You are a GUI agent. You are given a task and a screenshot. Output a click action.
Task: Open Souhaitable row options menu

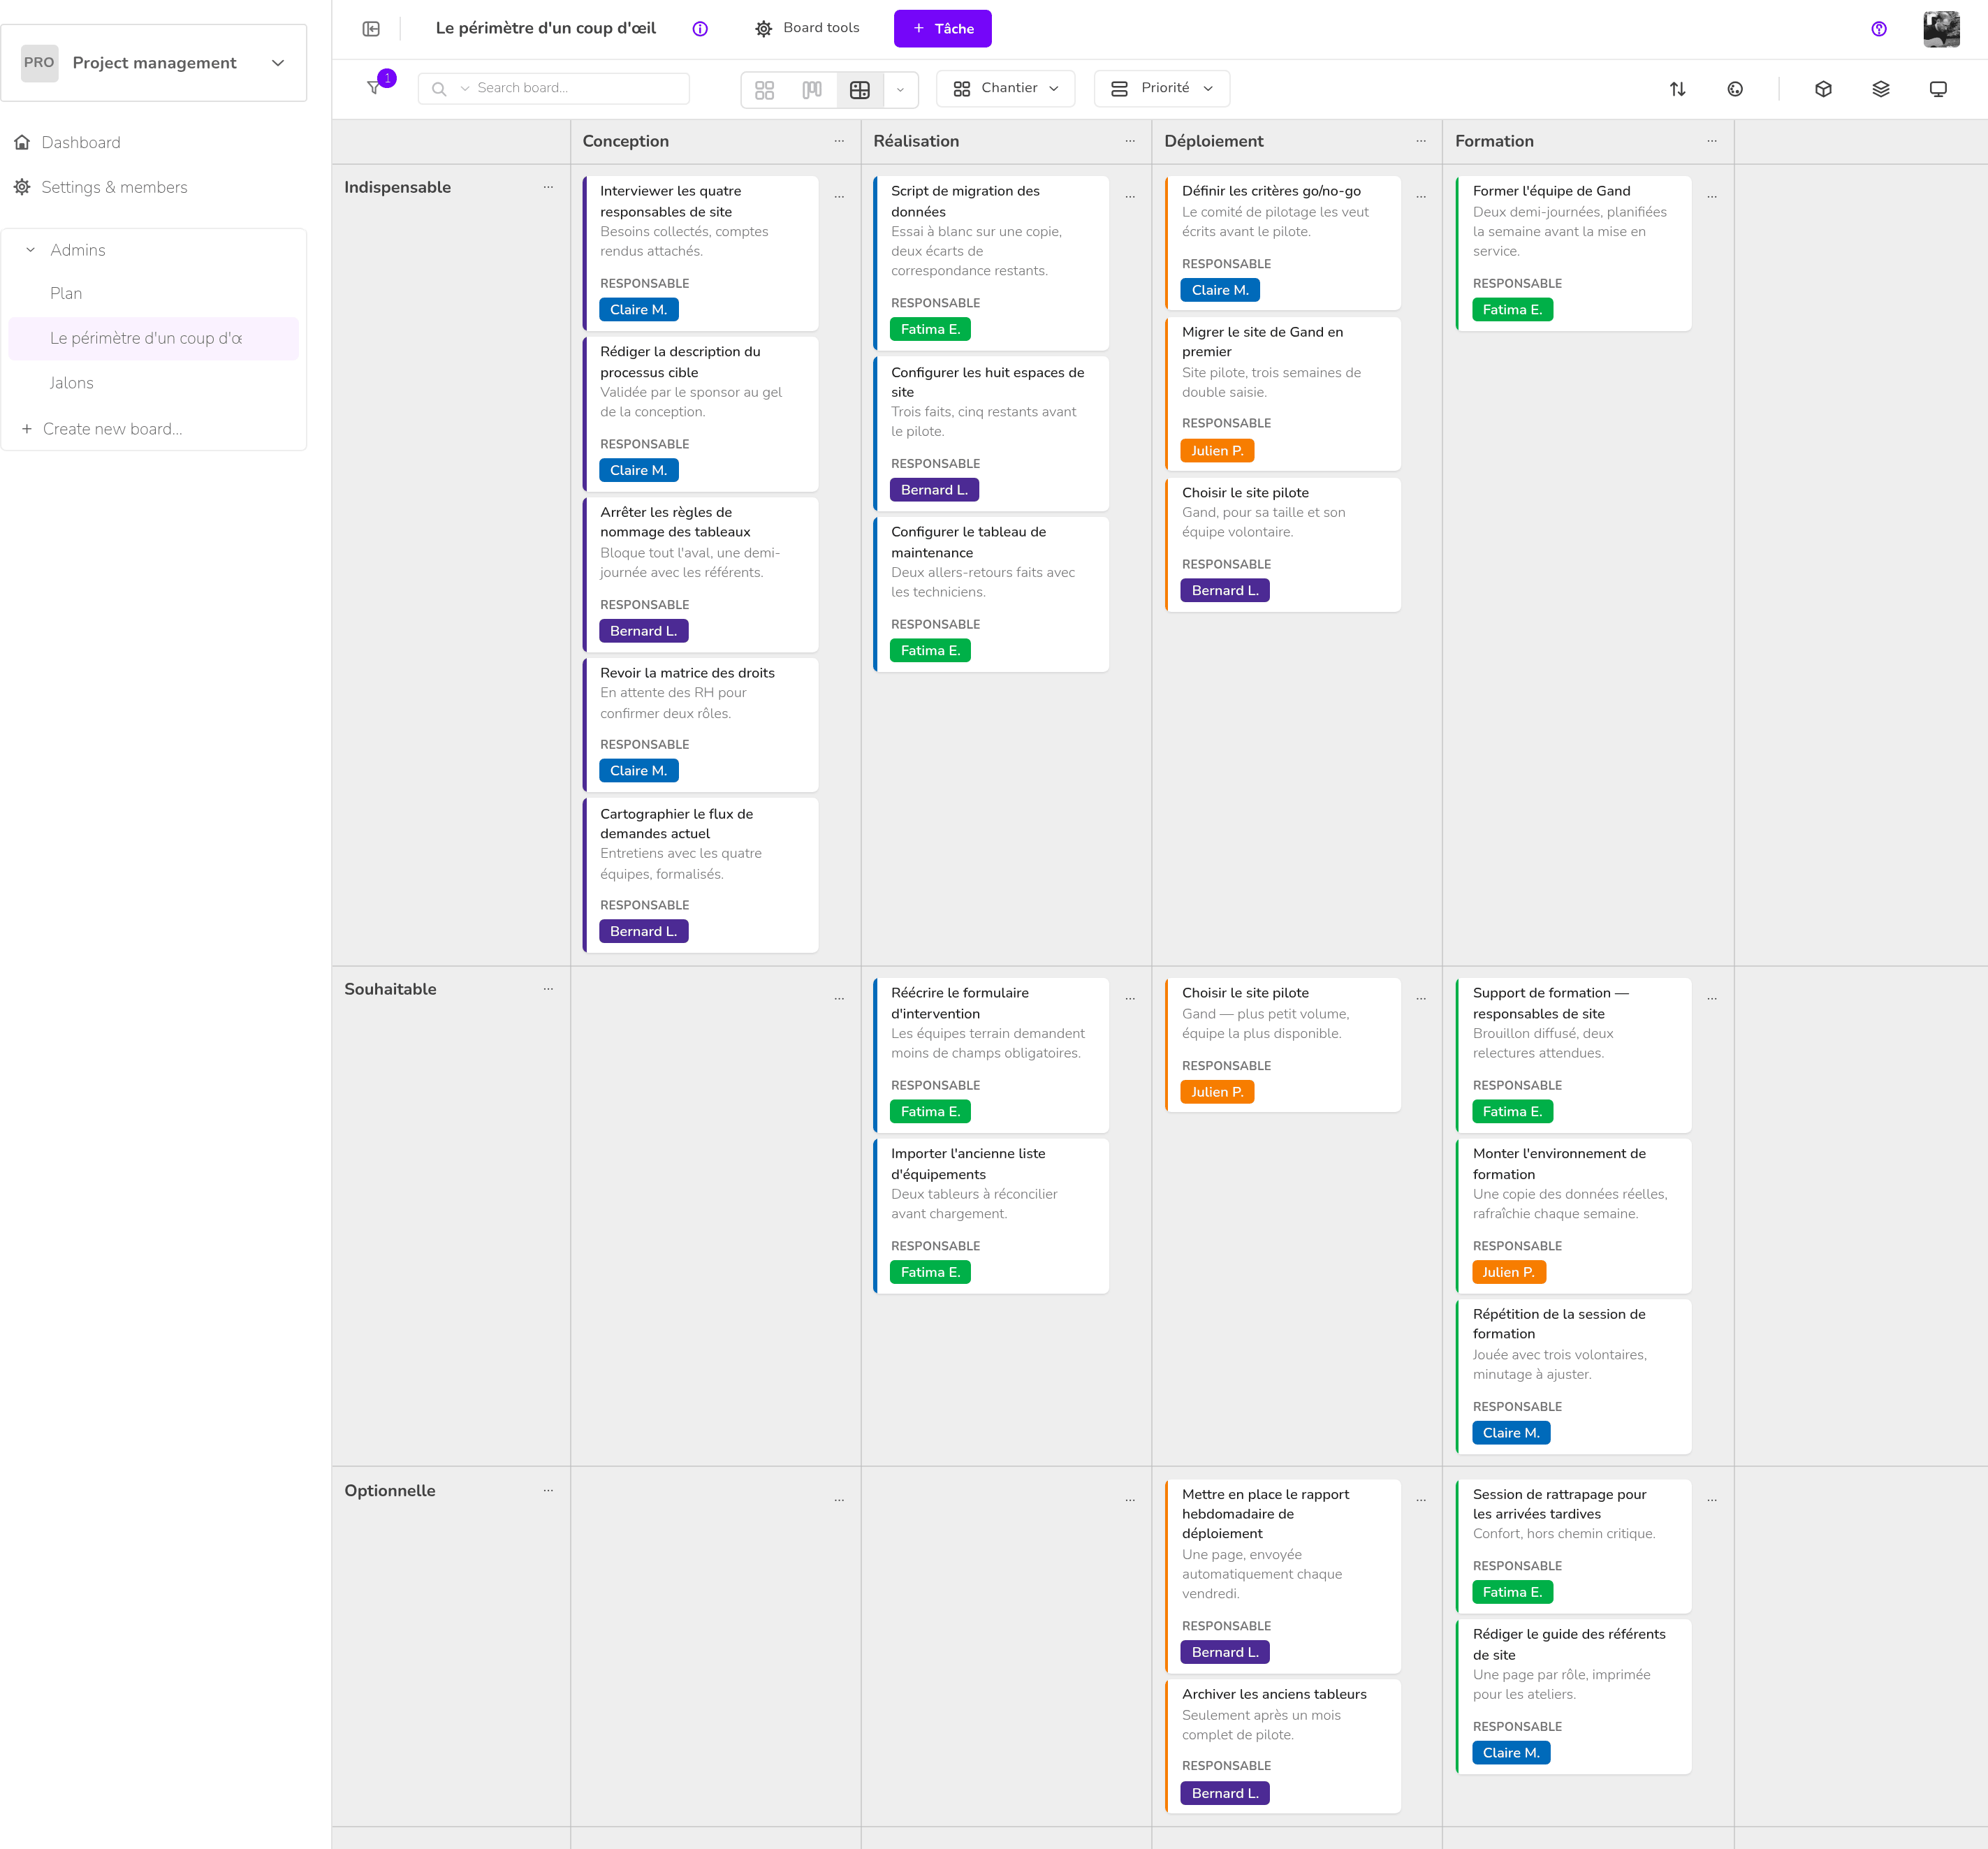[548, 989]
